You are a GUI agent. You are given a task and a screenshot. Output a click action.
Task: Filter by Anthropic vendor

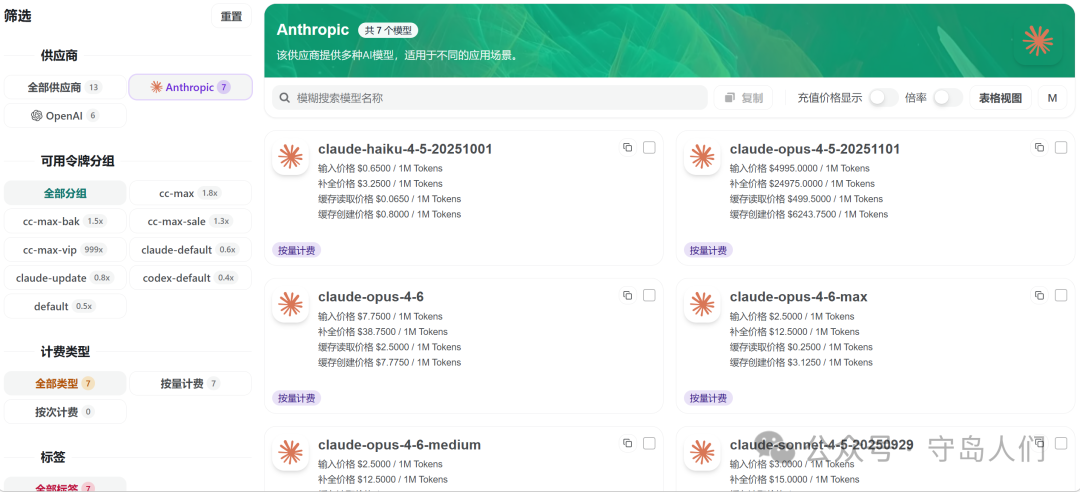click(190, 88)
